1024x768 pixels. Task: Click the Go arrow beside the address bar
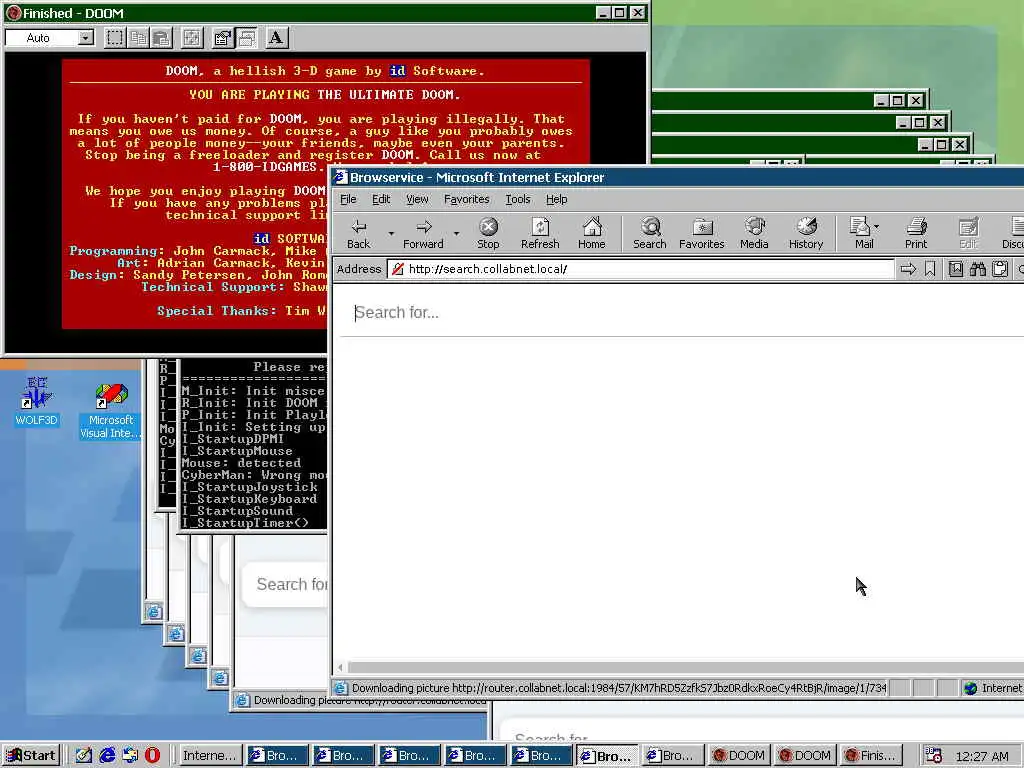[908, 269]
